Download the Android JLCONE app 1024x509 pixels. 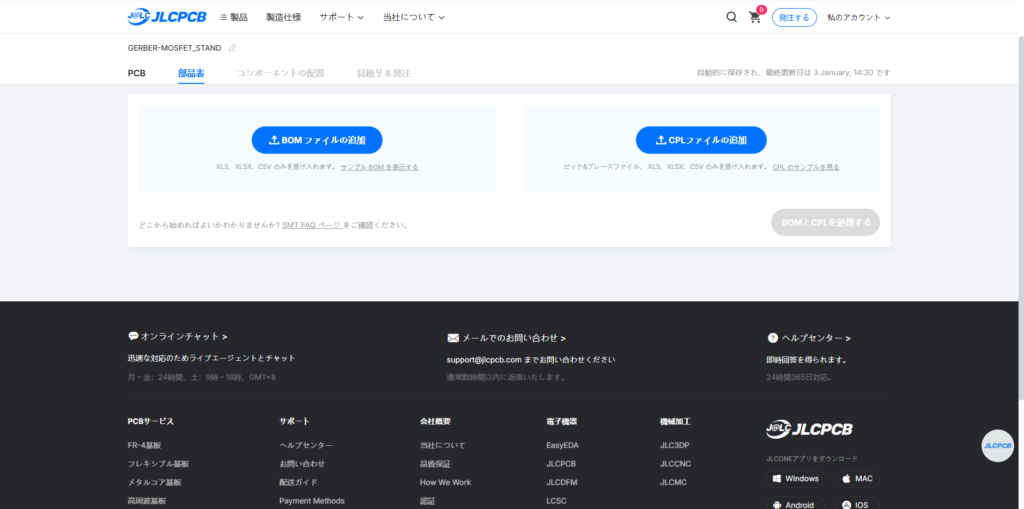pos(795,505)
